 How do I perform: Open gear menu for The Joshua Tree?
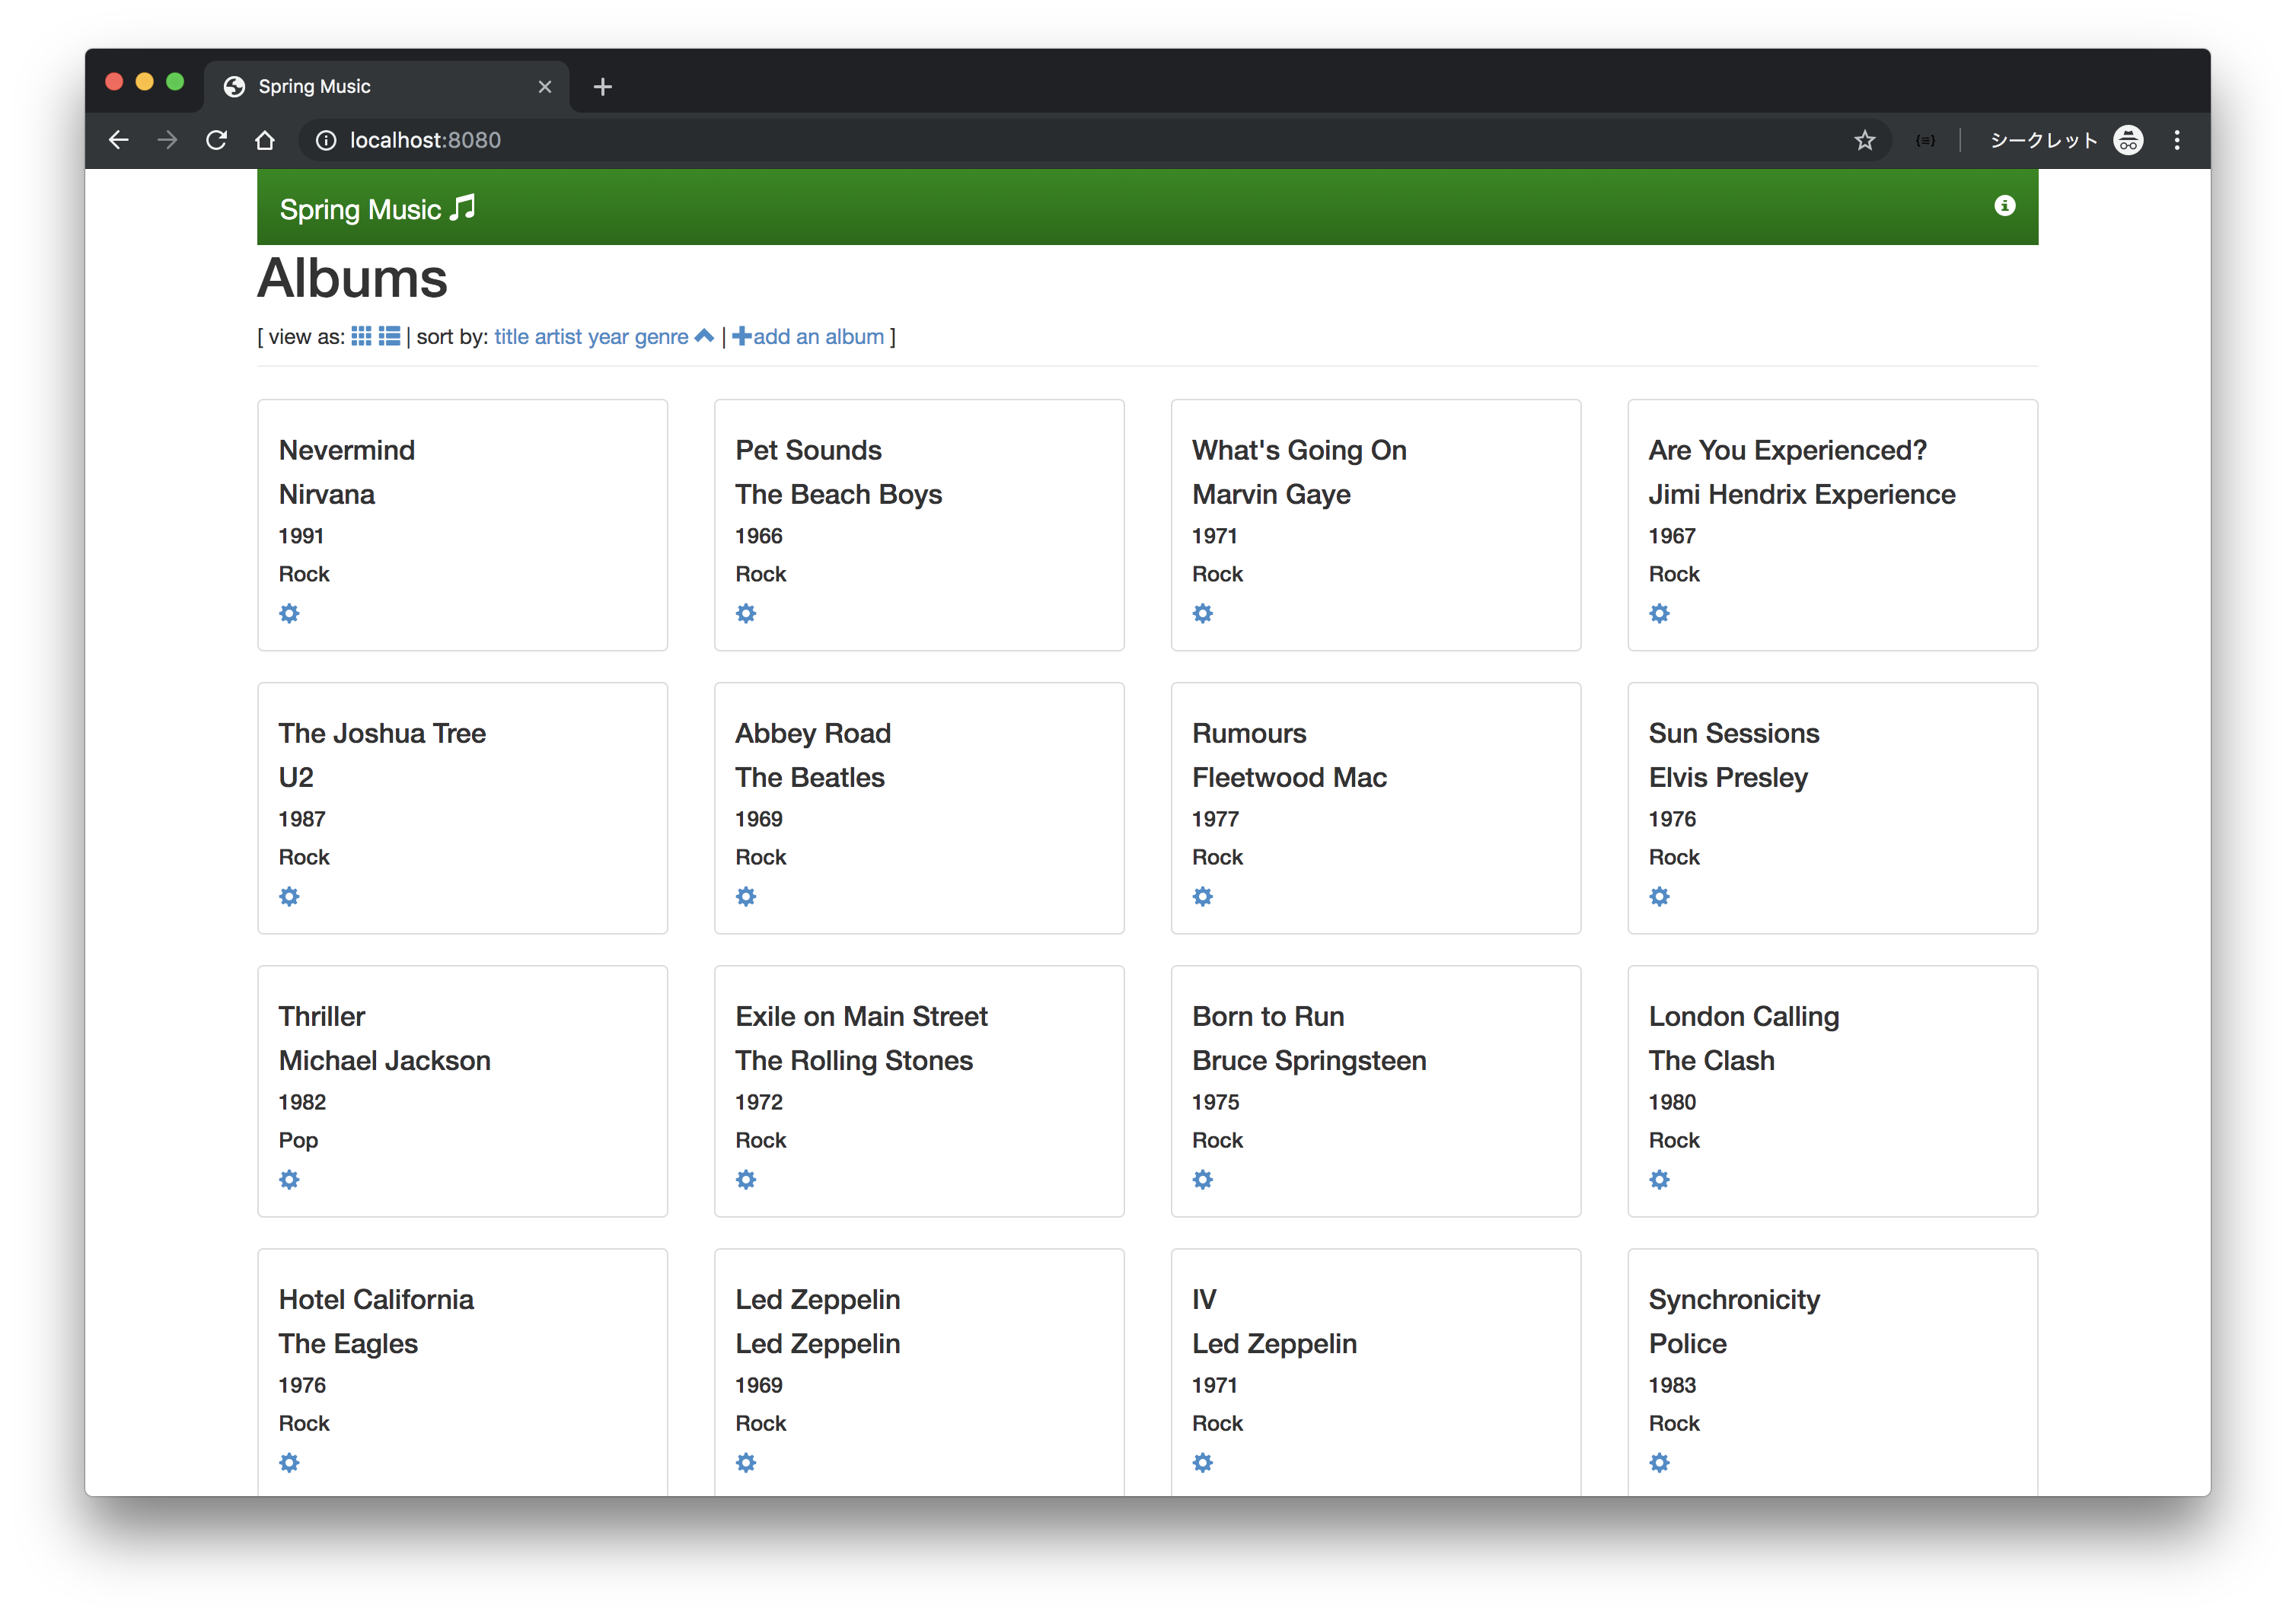coord(289,896)
